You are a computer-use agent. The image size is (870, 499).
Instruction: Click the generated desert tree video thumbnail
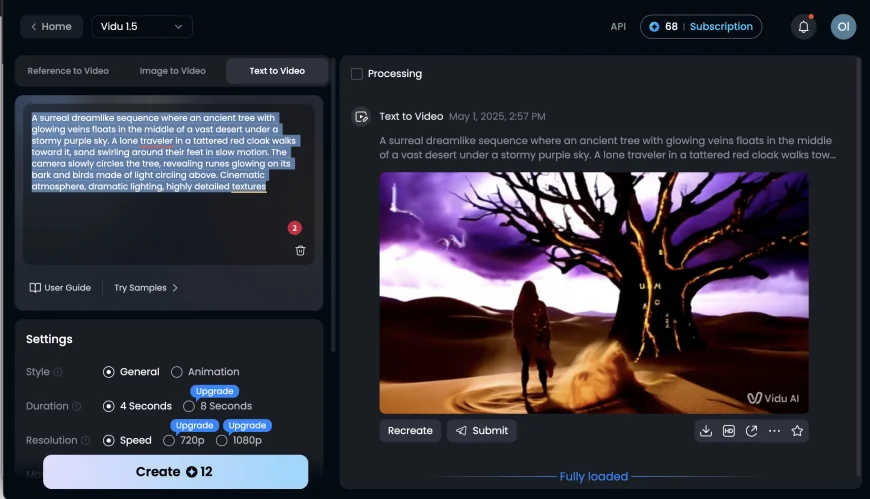tap(593, 293)
